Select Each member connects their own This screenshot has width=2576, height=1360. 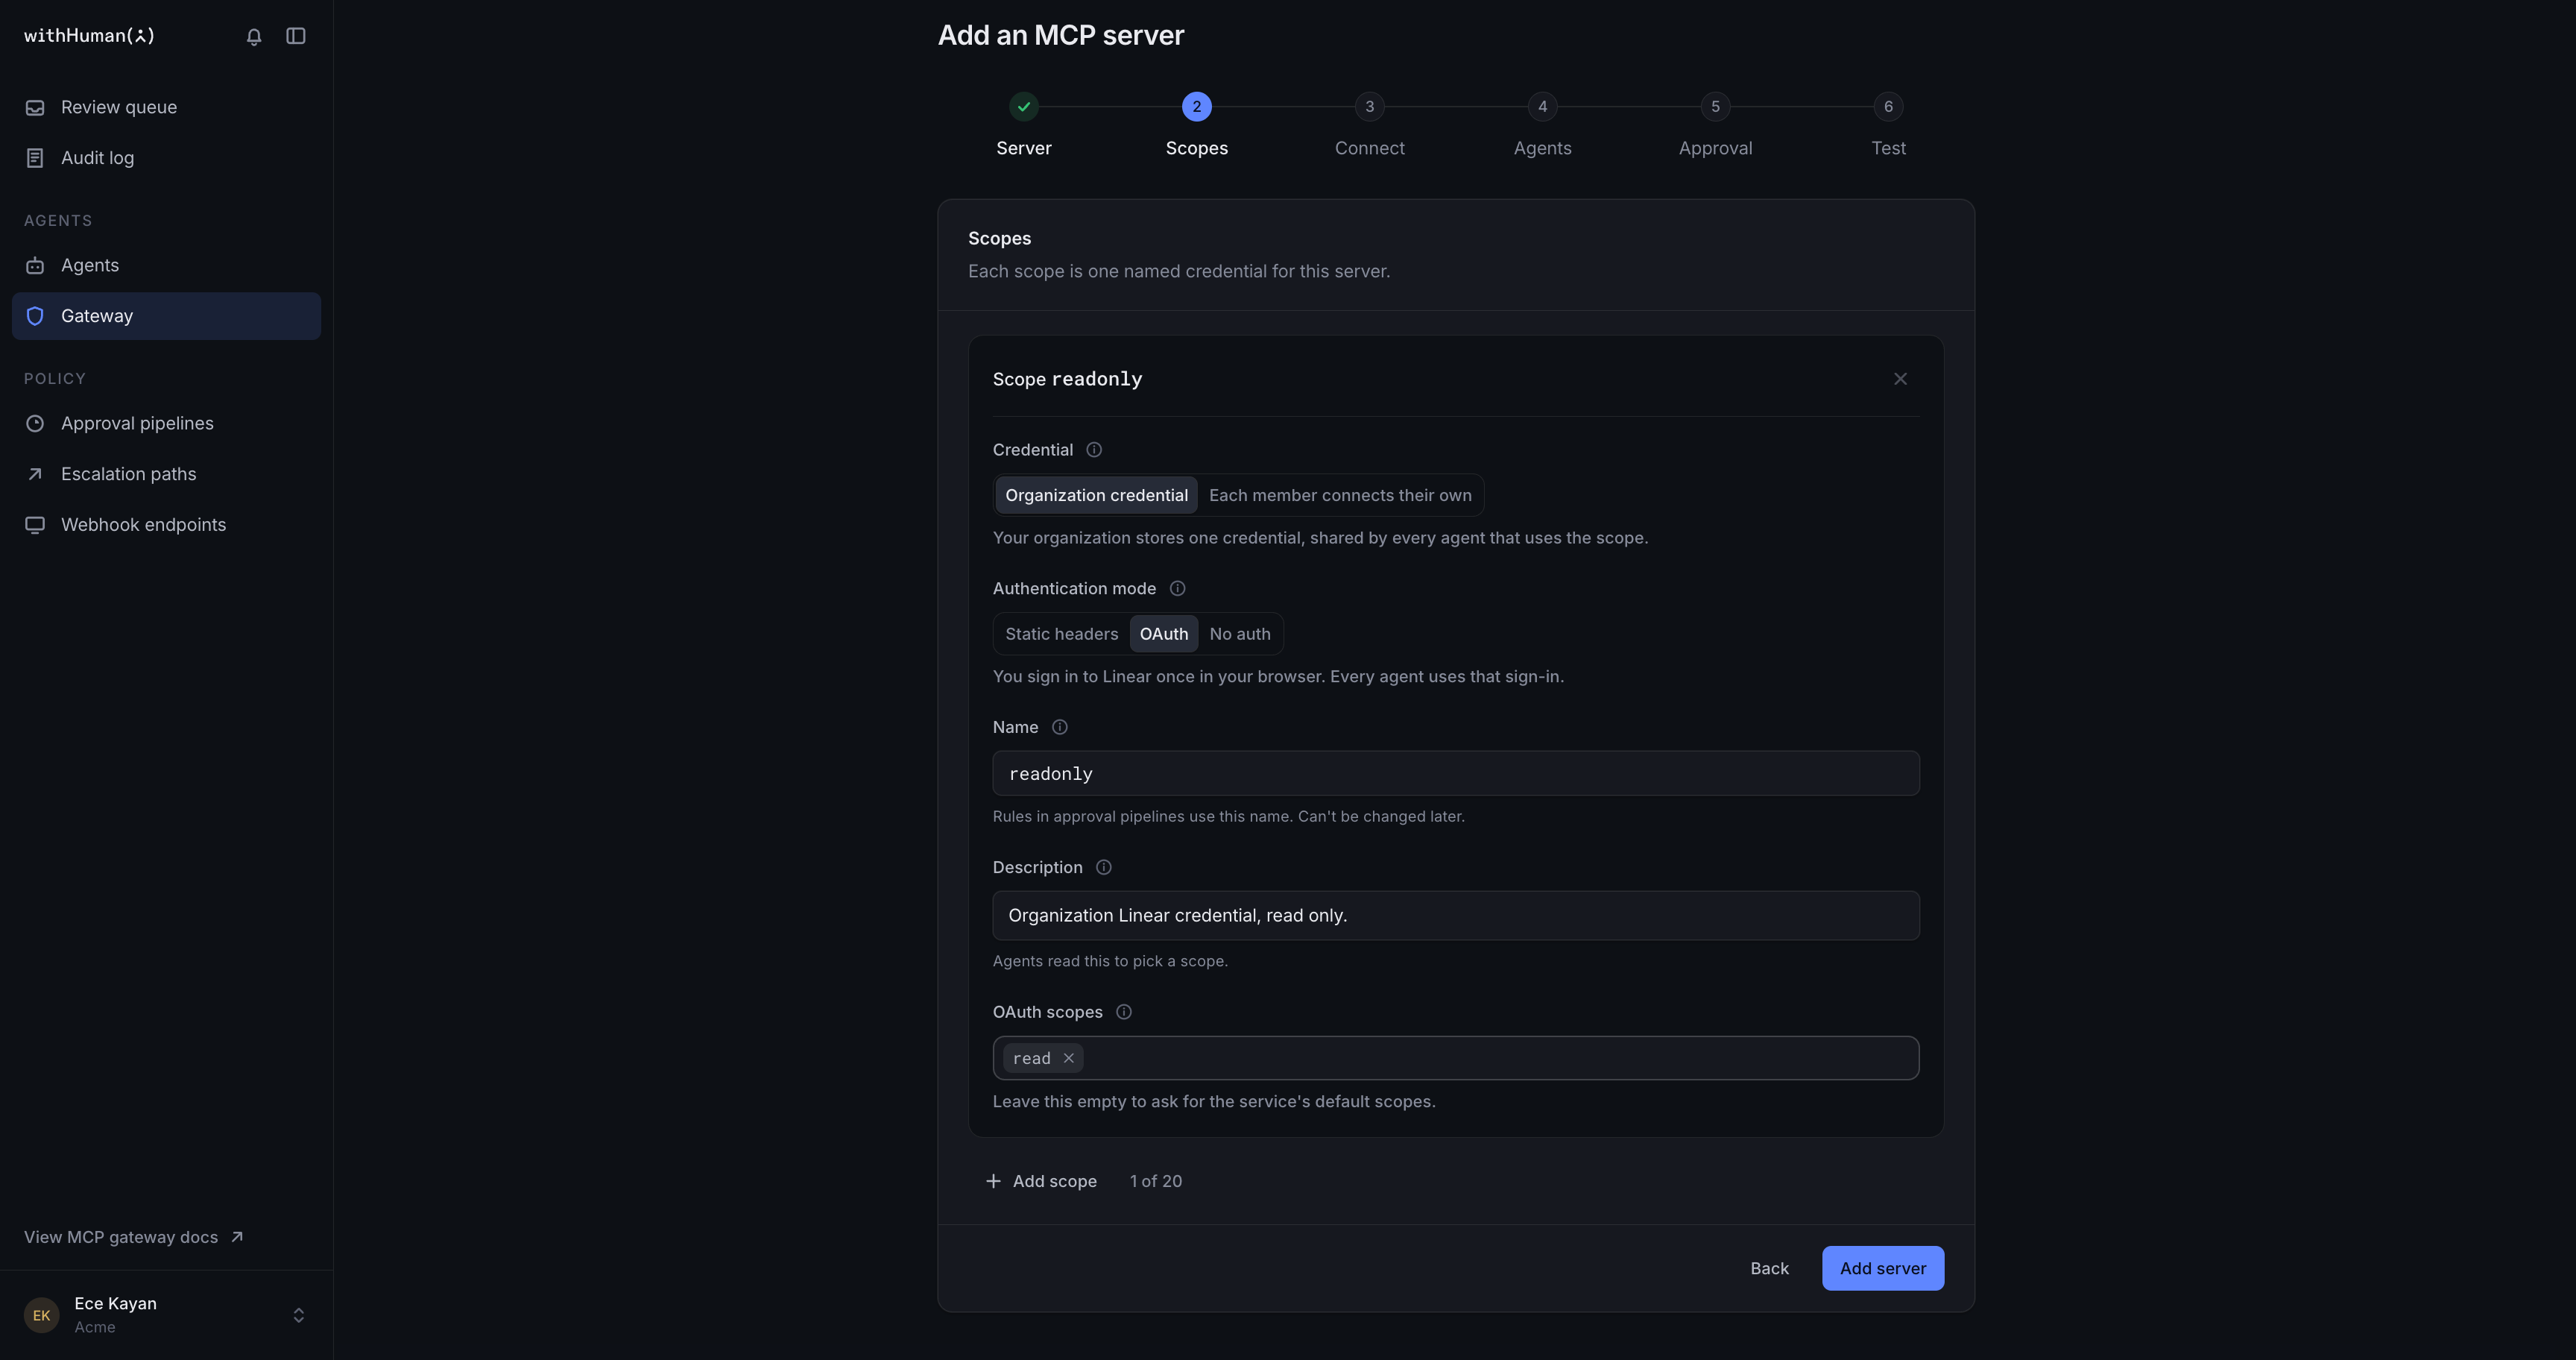(x=1340, y=495)
